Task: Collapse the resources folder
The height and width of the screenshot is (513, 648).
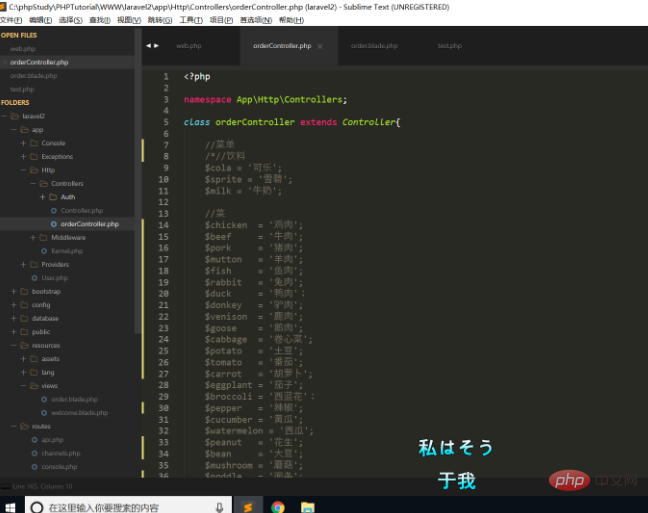Action: 14,346
